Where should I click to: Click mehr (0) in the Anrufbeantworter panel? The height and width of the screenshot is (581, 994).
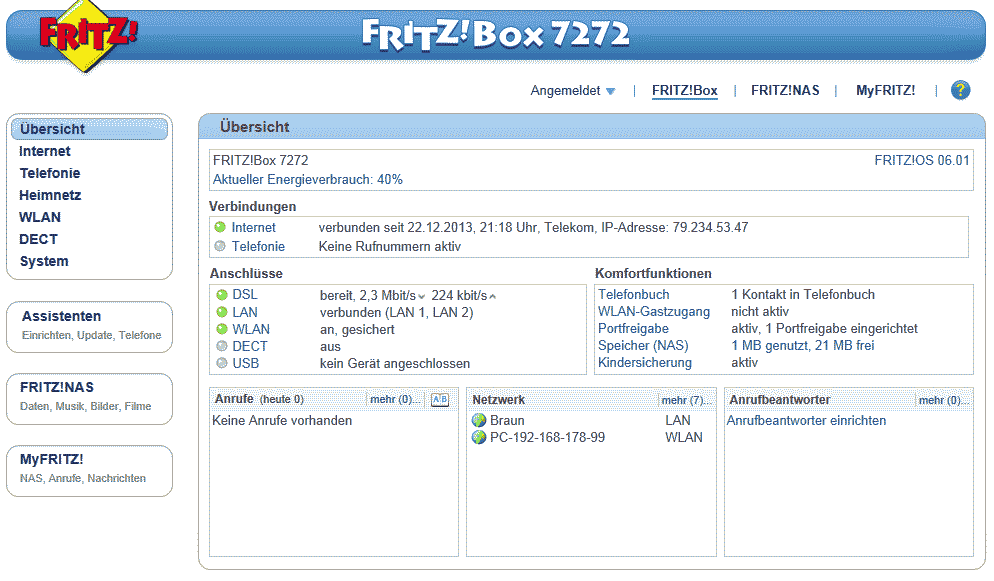click(x=943, y=400)
